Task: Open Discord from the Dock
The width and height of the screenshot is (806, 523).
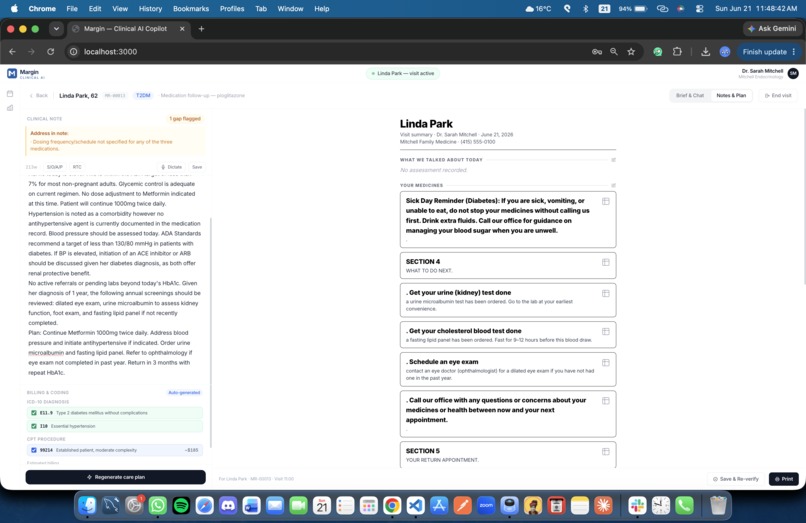Action: 228,506
